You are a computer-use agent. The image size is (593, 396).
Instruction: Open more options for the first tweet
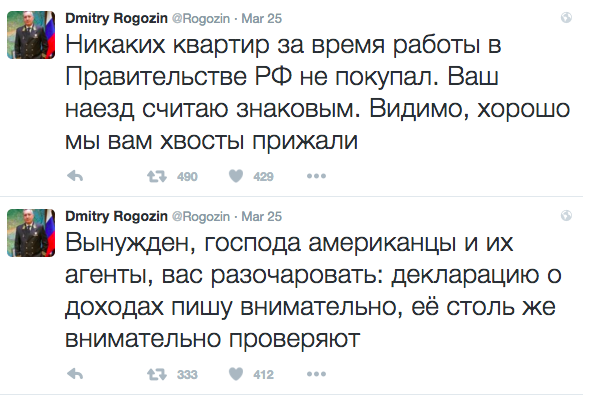pos(317,176)
